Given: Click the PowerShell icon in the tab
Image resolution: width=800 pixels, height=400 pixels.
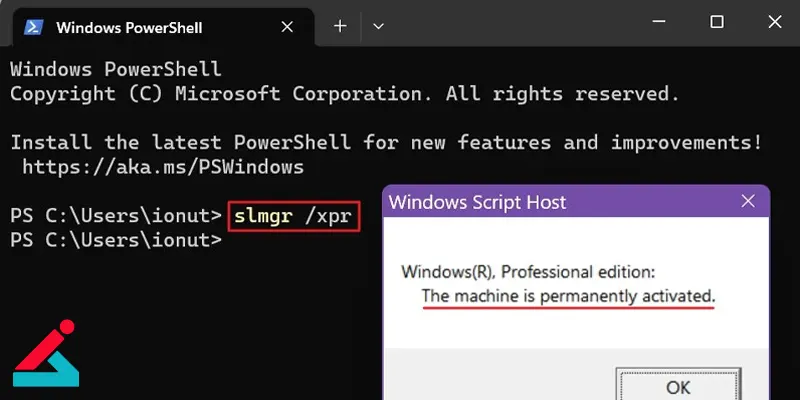Looking at the screenshot, I should [x=34, y=27].
